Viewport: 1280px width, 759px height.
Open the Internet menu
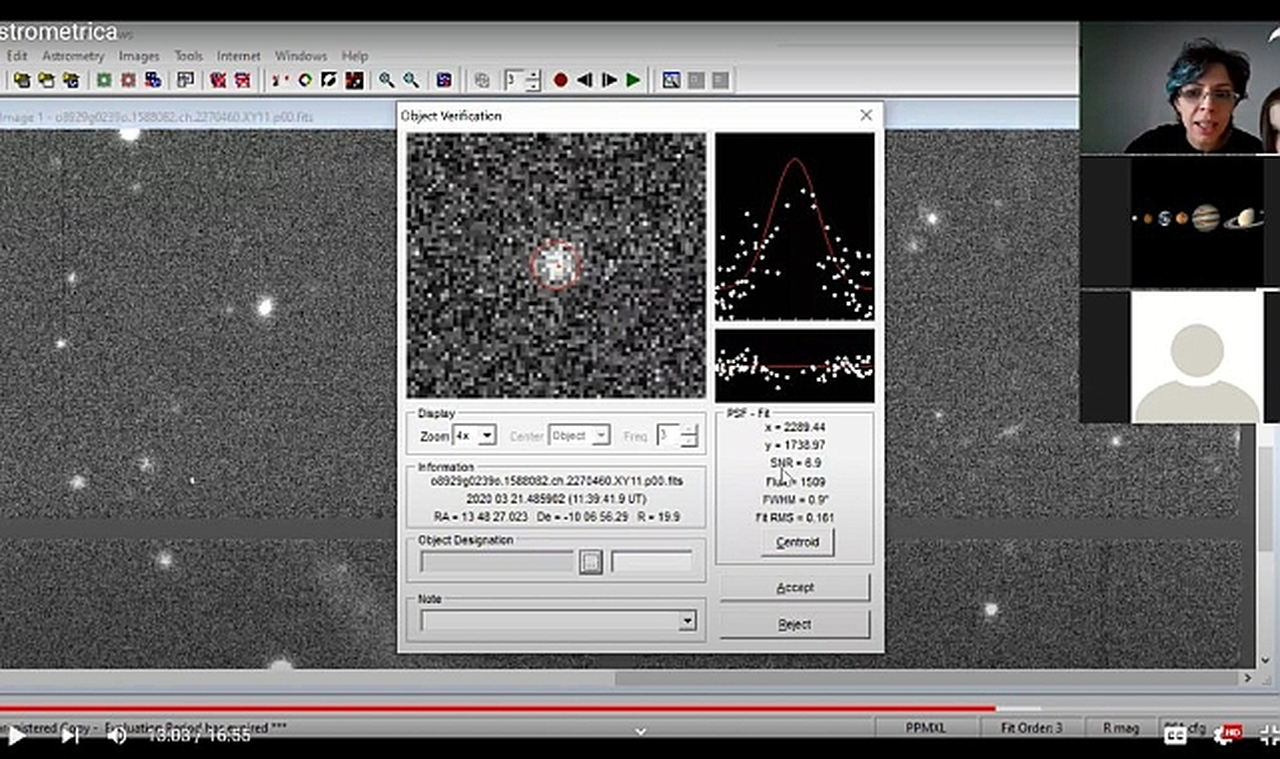(x=238, y=56)
